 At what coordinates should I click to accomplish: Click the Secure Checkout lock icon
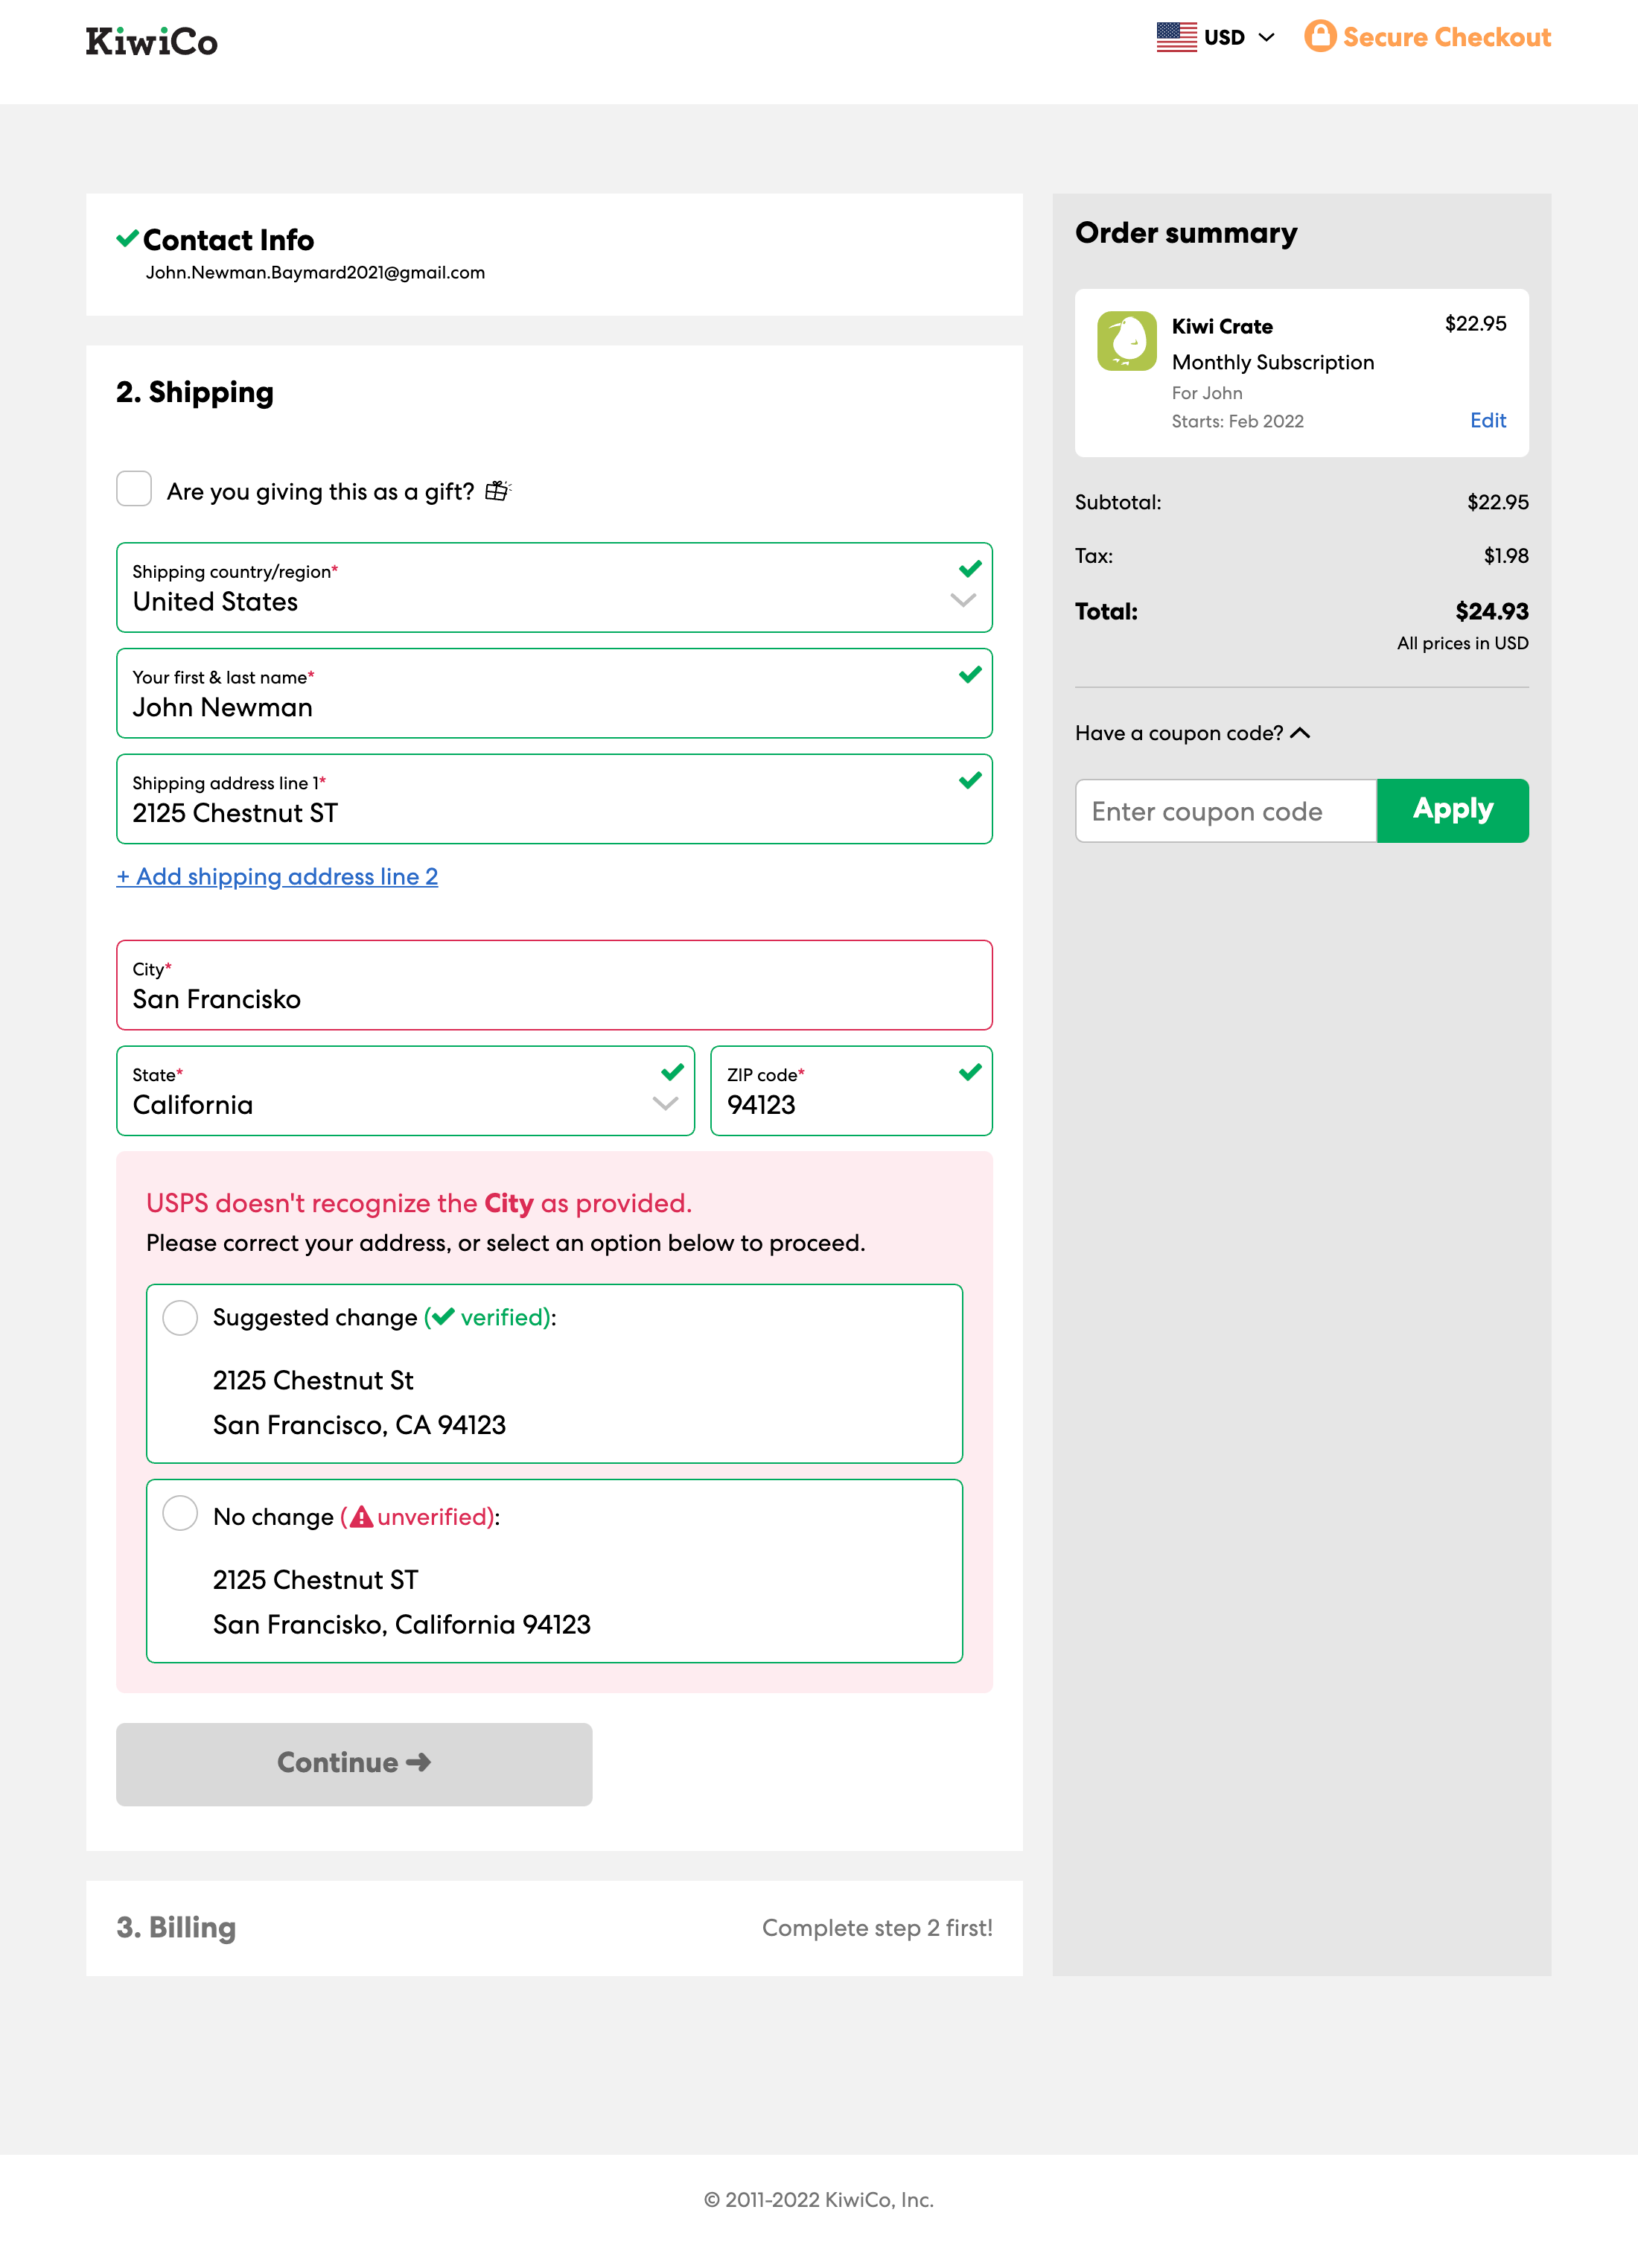1320,36
